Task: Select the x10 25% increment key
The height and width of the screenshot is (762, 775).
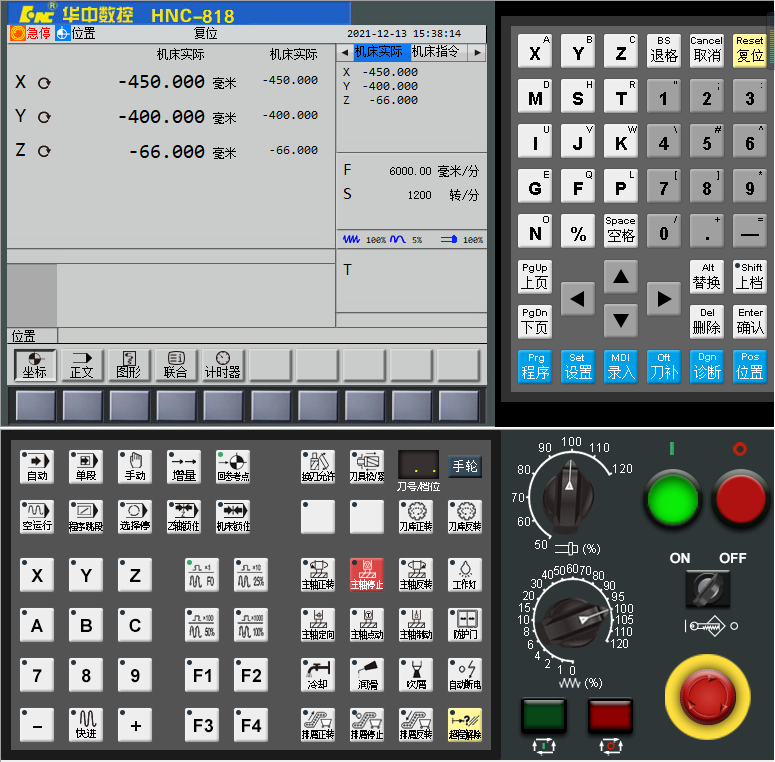Action: 251,575
